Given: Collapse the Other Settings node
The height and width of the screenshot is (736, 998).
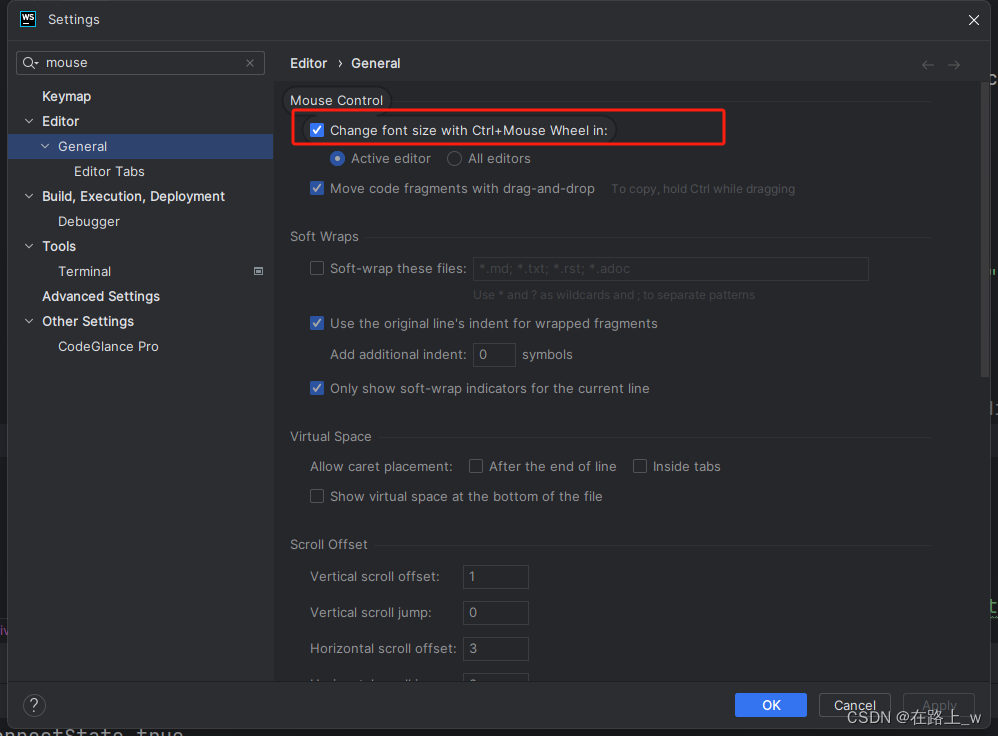Looking at the screenshot, I should point(29,321).
